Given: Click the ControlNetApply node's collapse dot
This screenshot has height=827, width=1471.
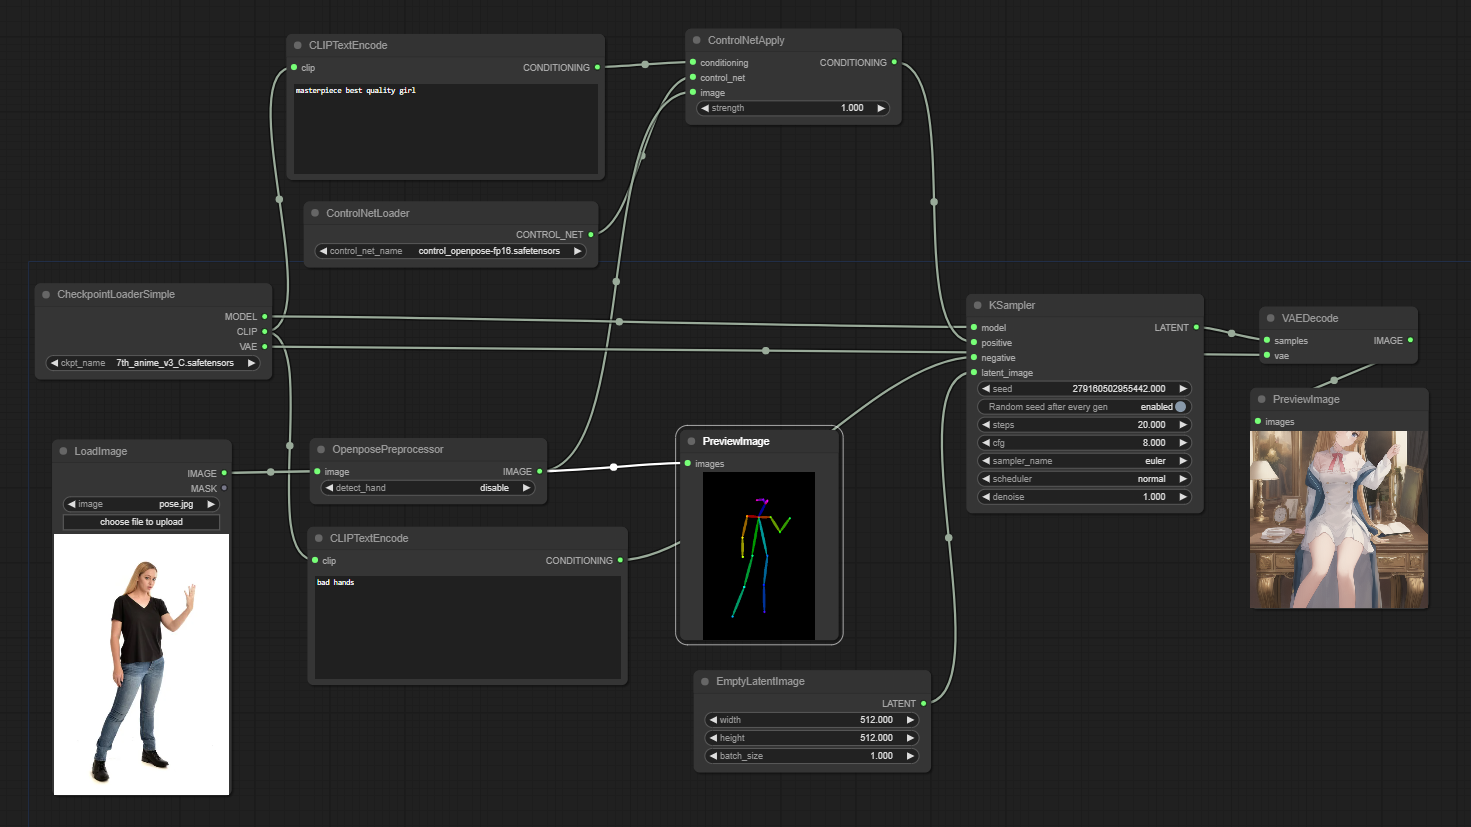Looking at the screenshot, I should (696, 40).
